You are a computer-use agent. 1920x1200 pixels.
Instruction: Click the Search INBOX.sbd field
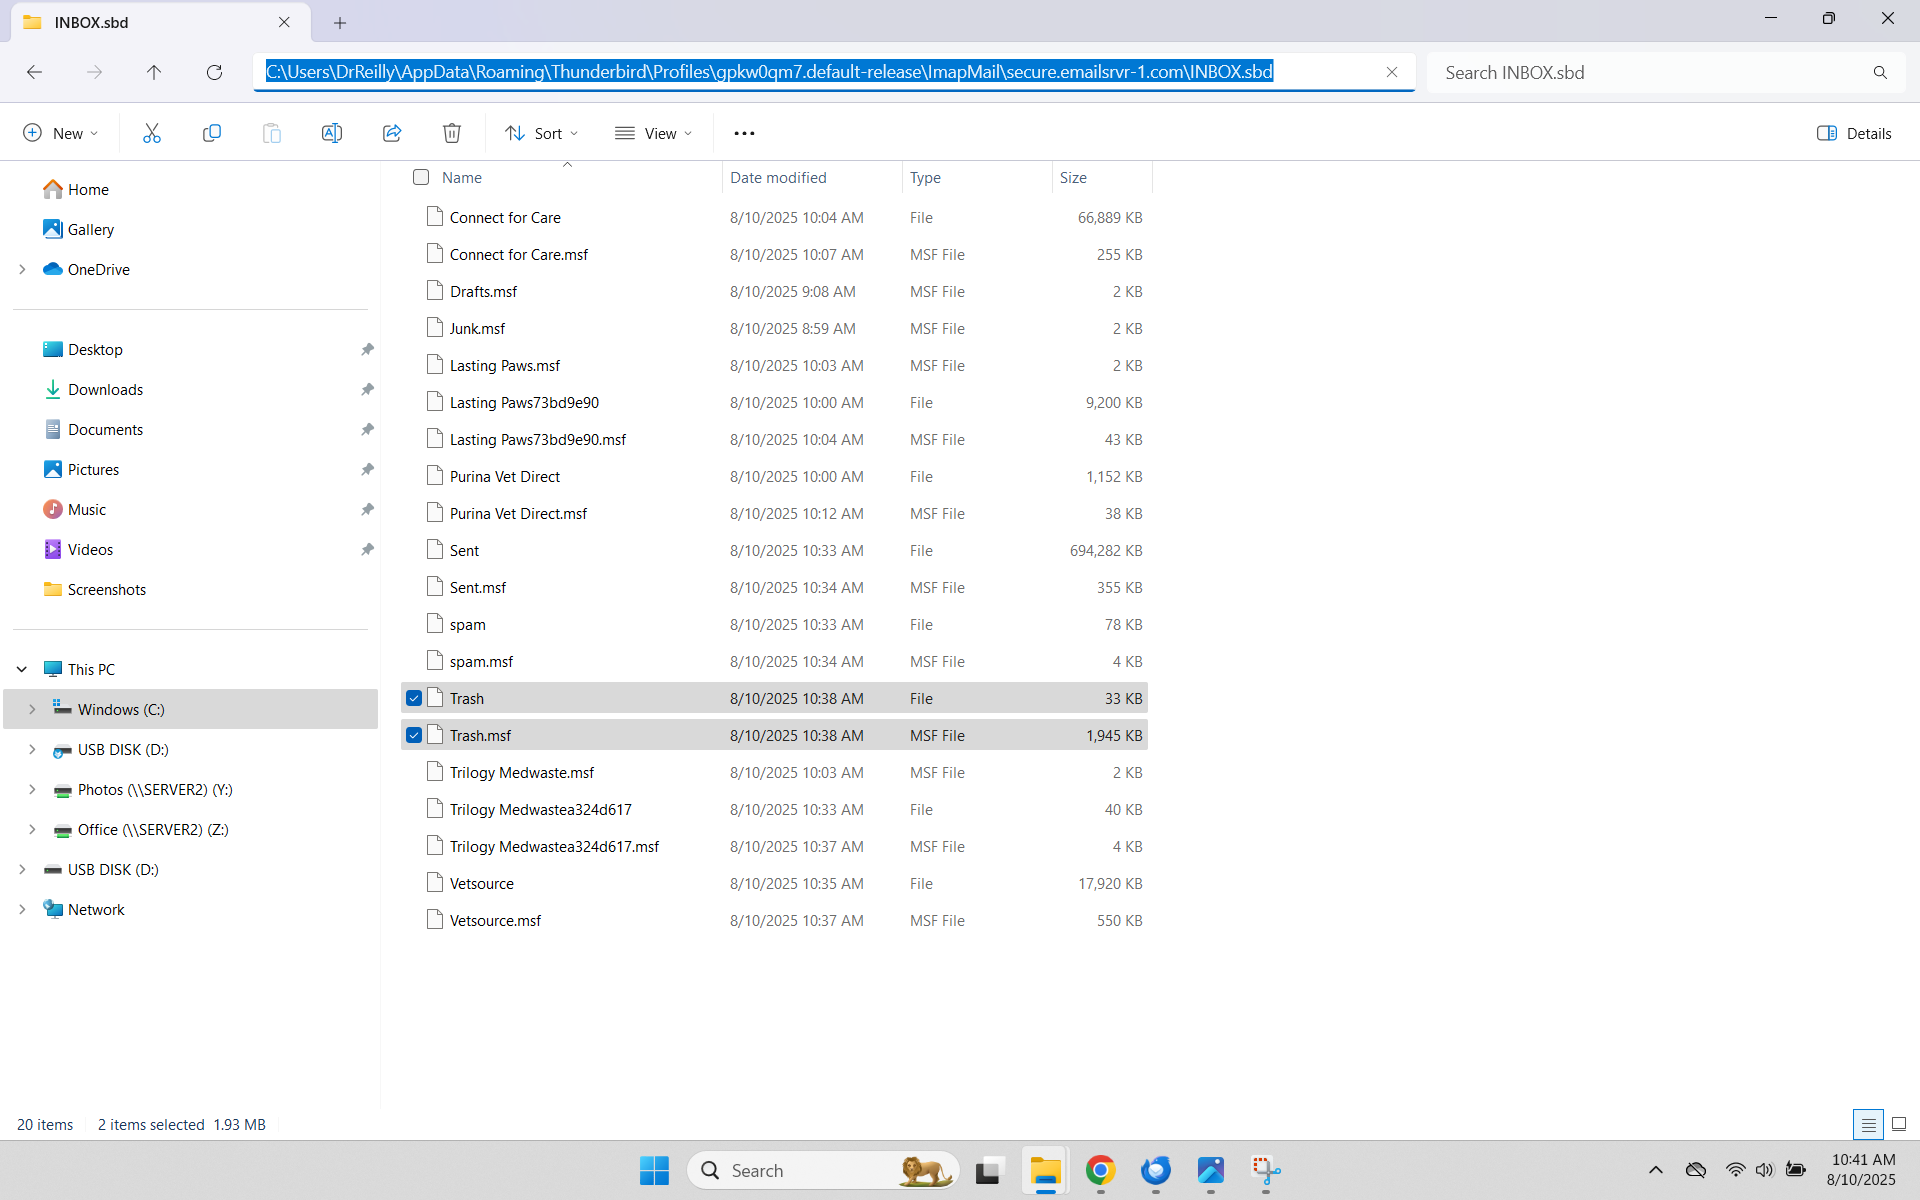point(1650,72)
